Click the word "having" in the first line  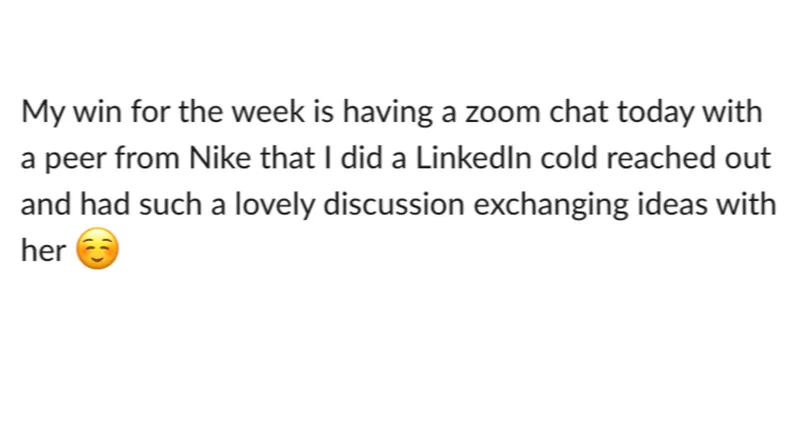pyautogui.click(x=387, y=113)
